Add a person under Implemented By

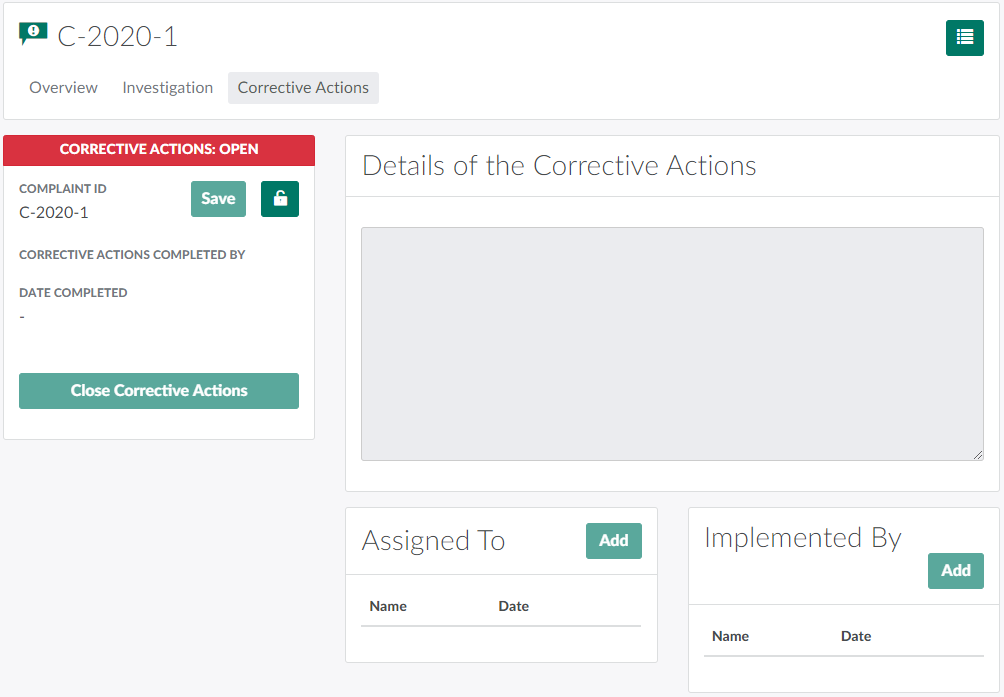point(955,571)
